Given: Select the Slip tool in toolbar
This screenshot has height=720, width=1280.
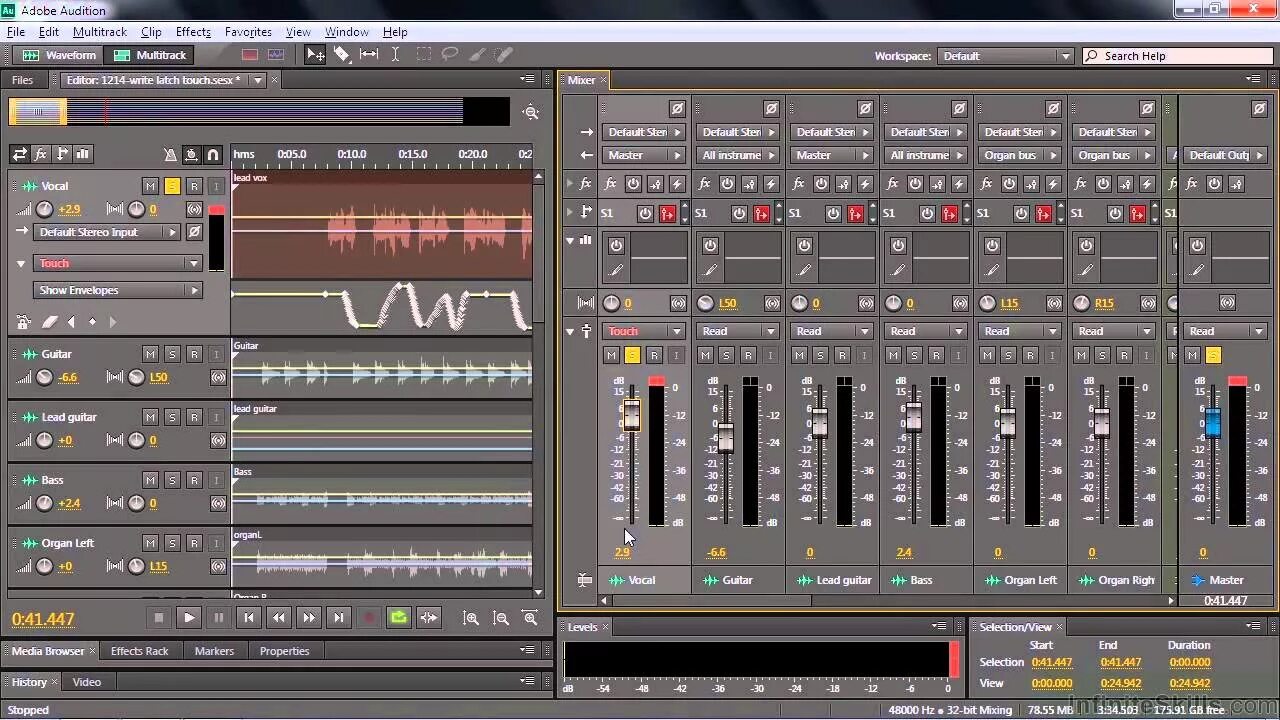Looking at the screenshot, I should (x=369, y=55).
